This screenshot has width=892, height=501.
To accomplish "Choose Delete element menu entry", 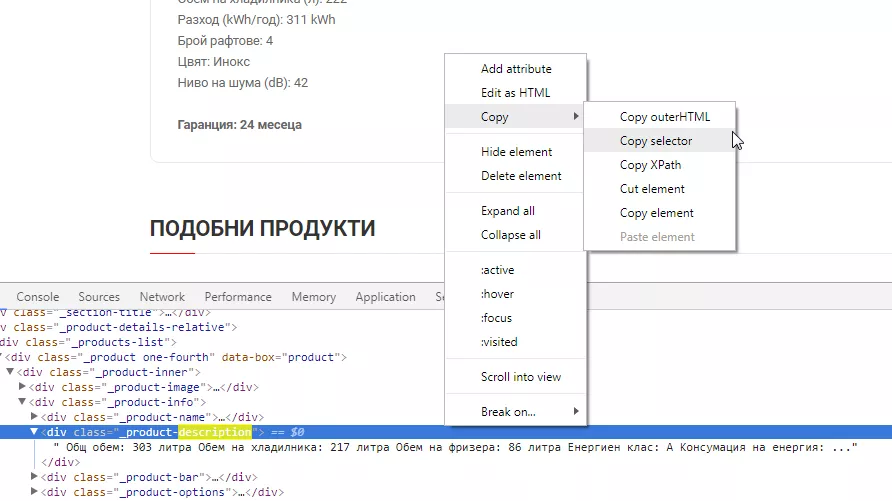I will coord(515,176).
